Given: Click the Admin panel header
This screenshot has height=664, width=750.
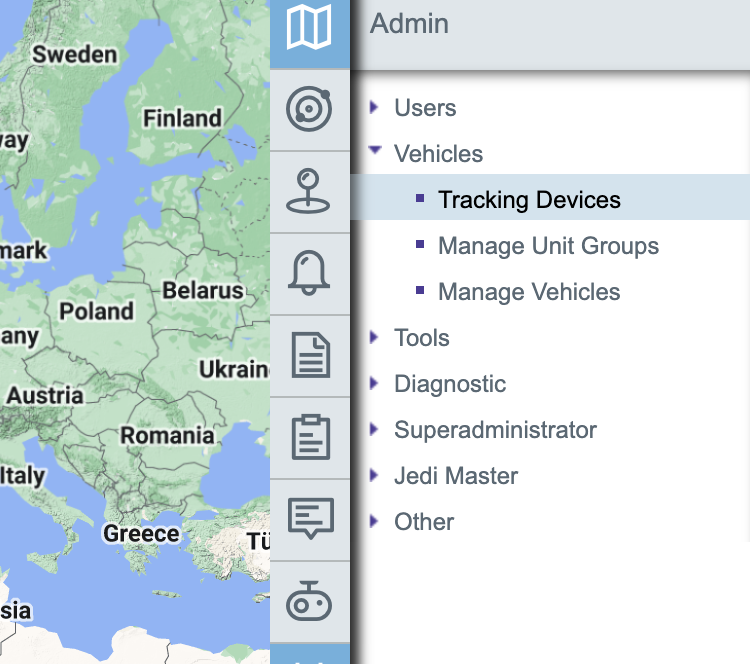Looking at the screenshot, I should click(x=410, y=24).
